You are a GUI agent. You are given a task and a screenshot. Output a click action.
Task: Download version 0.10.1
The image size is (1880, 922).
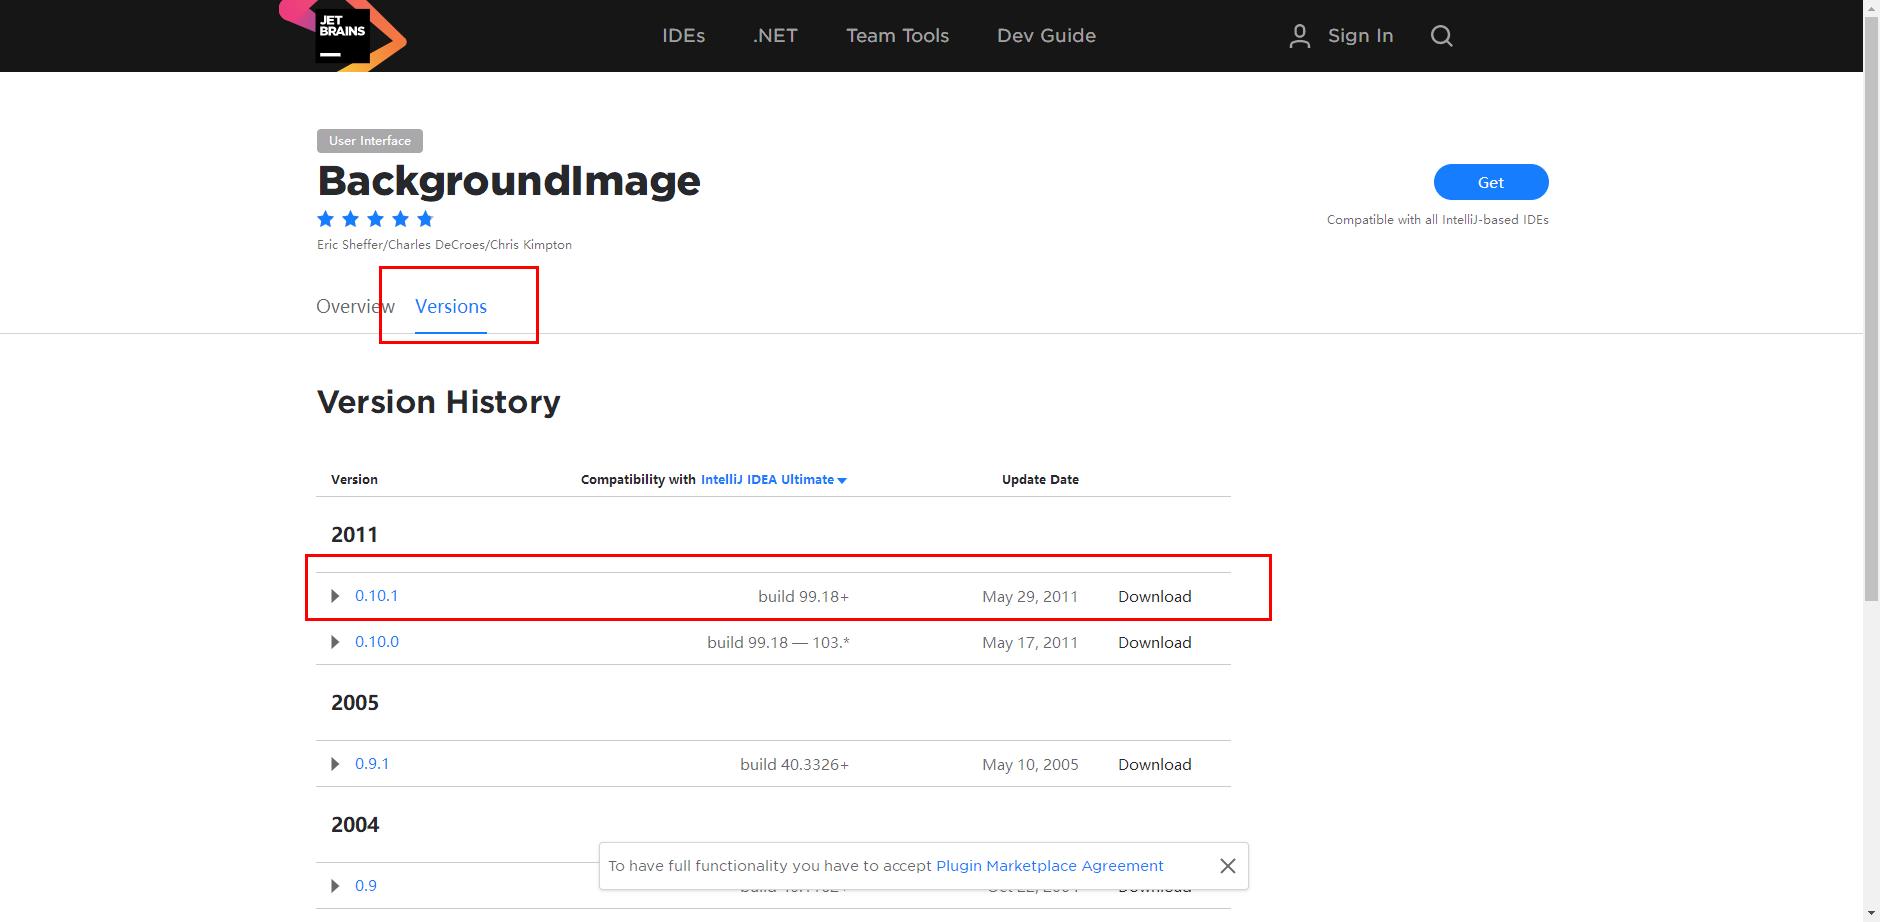1154,597
